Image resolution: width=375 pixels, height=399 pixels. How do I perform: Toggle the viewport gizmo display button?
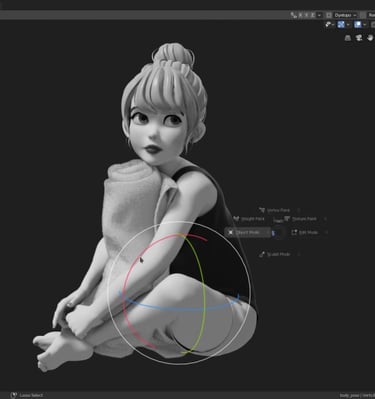pos(341,24)
